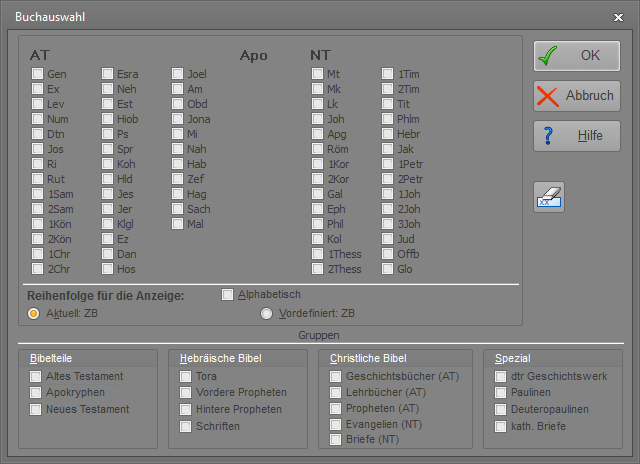Tick the Tora group checkbox
Image resolution: width=640 pixels, height=464 pixels.
pos(186,376)
